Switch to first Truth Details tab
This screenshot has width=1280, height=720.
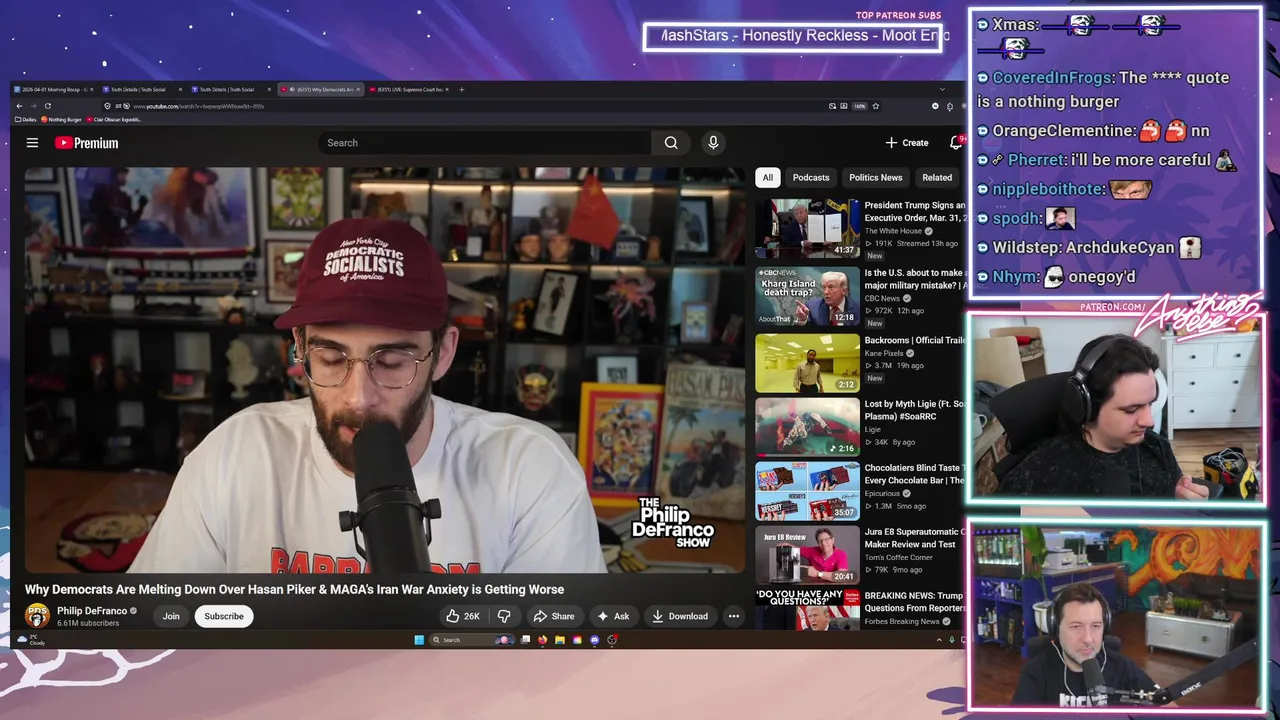point(143,89)
